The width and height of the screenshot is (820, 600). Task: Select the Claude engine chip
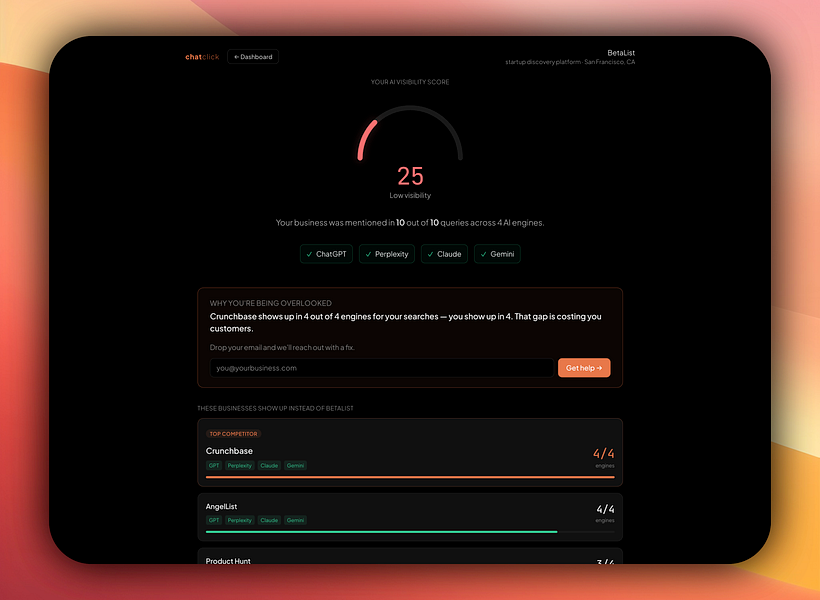coord(445,254)
